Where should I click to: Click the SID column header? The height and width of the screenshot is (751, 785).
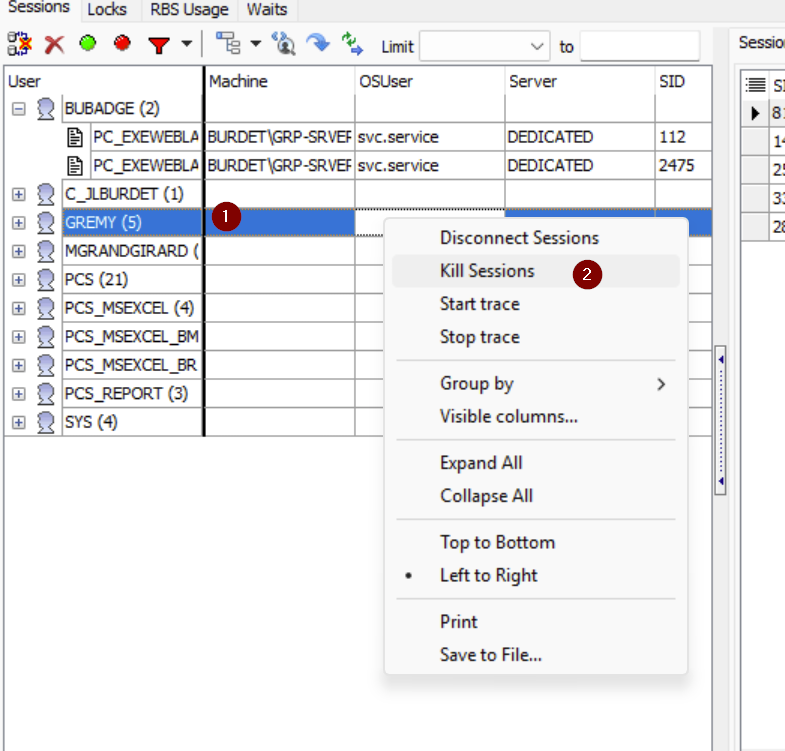(683, 81)
